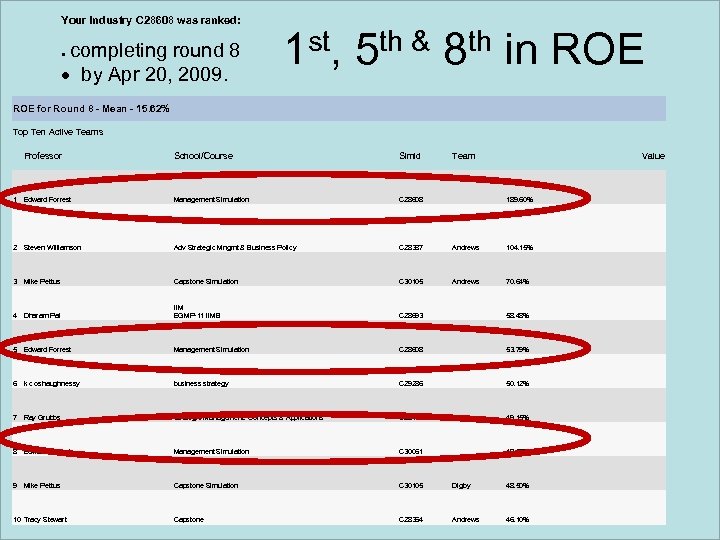Click the value in rank 3 Mike Pettus row
The height and width of the screenshot is (540, 720).
[518, 281]
